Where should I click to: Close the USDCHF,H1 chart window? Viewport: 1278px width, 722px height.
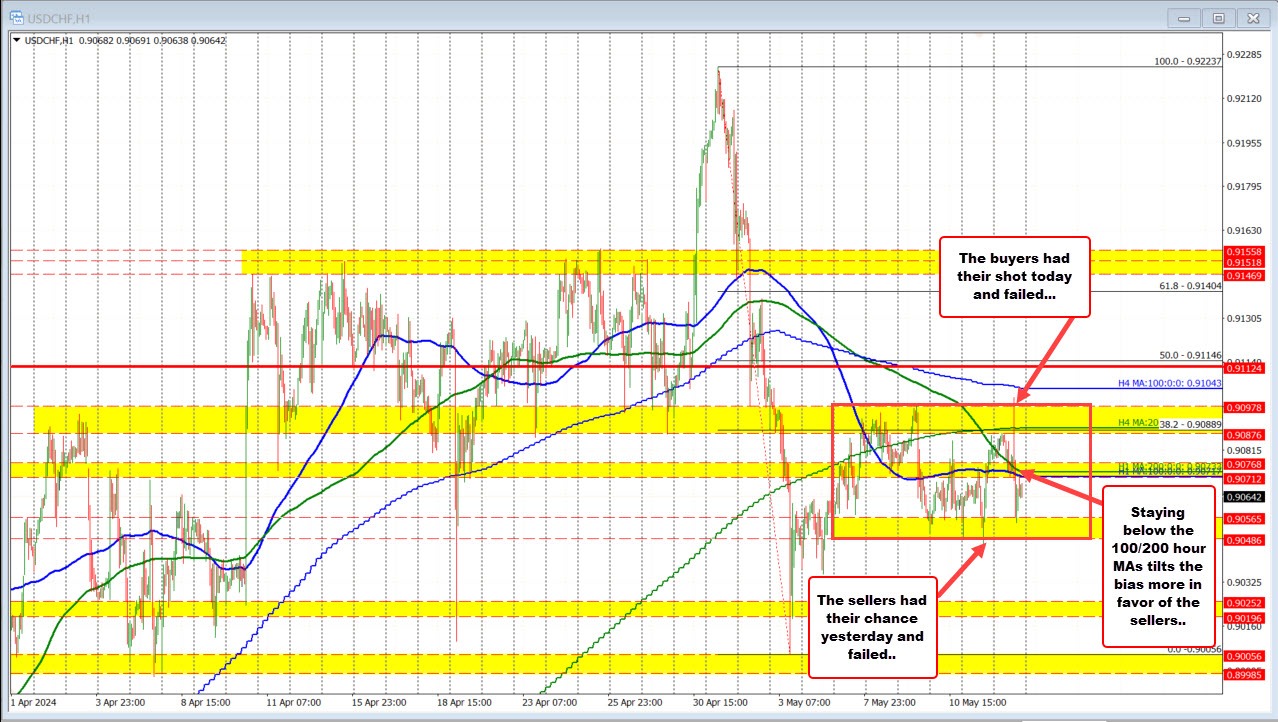[1251, 17]
